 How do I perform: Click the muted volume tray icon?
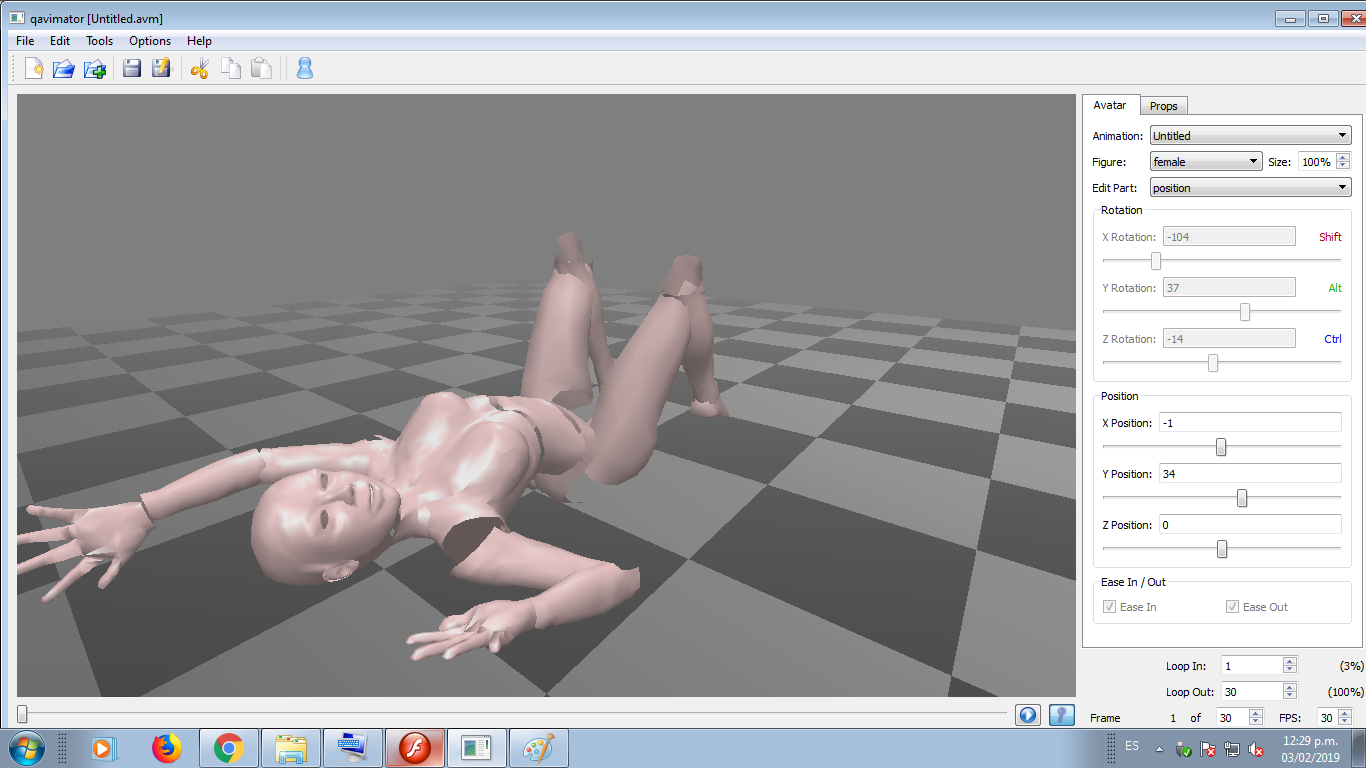[x=1257, y=749]
